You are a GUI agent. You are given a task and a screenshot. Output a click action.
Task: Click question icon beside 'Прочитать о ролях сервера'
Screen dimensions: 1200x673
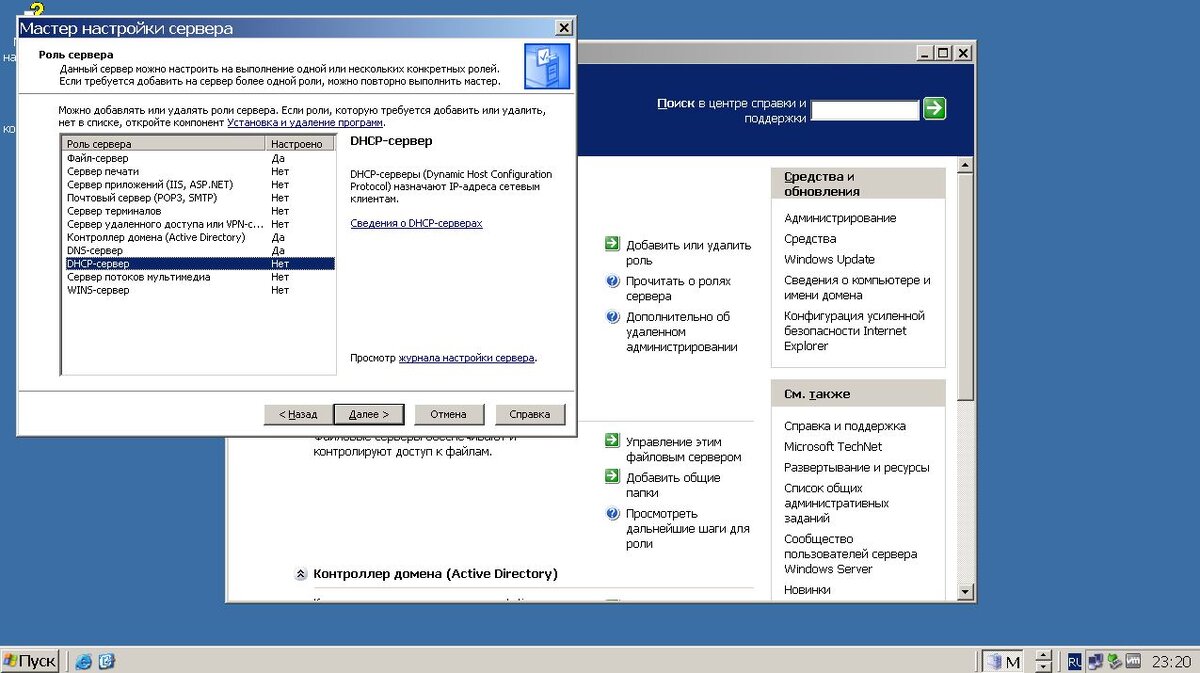tap(613, 281)
